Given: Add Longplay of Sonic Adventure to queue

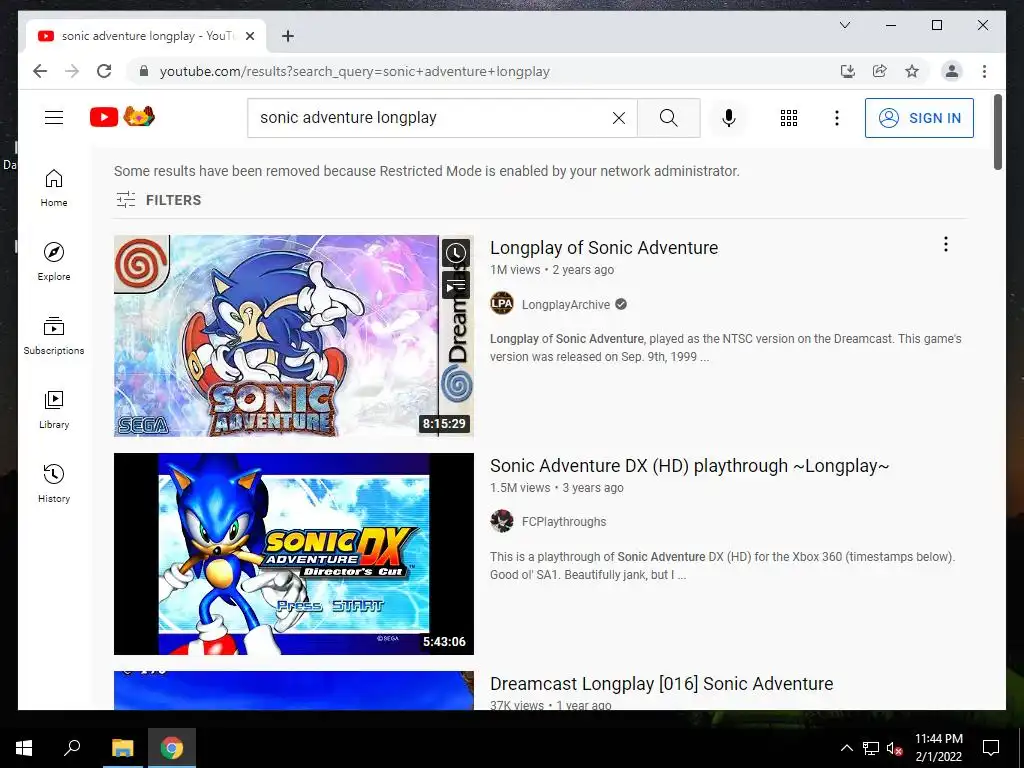Looking at the screenshot, I should point(456,285).
